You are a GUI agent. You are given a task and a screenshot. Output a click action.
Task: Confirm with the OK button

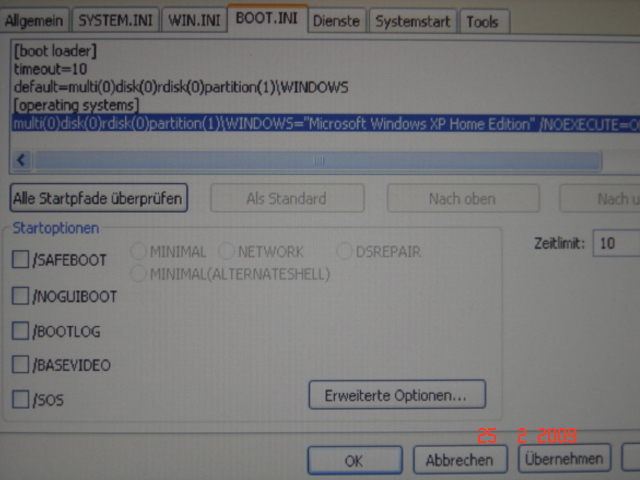[353, 461]
